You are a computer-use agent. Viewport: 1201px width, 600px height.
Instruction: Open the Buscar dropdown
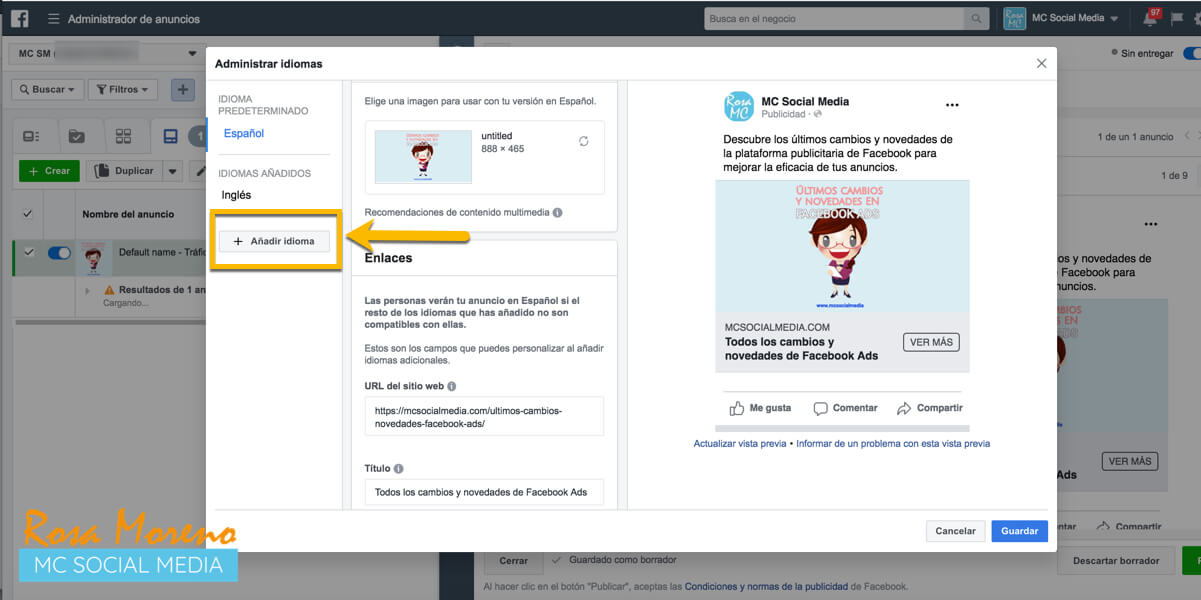(x=47, y=89)
